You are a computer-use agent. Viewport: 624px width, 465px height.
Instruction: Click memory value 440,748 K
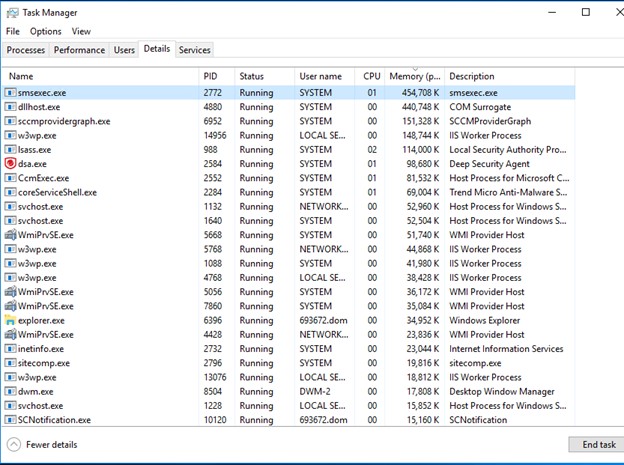420,107
